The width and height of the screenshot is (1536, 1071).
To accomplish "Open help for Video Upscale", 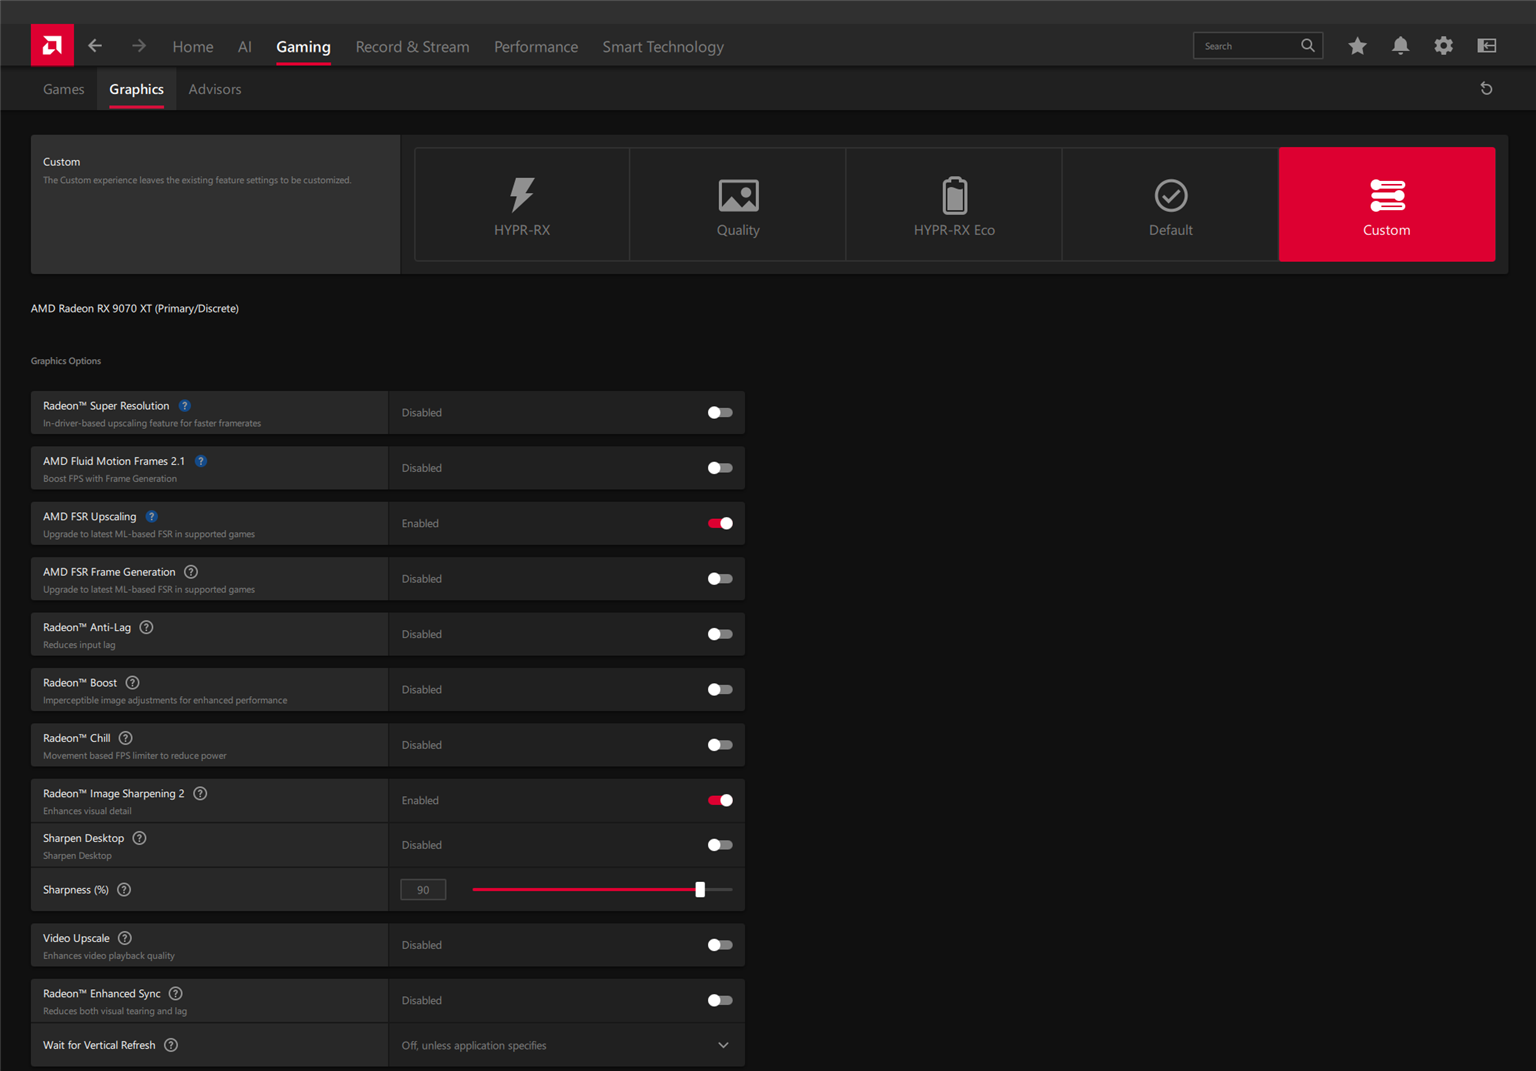I will tap(124, 938).
